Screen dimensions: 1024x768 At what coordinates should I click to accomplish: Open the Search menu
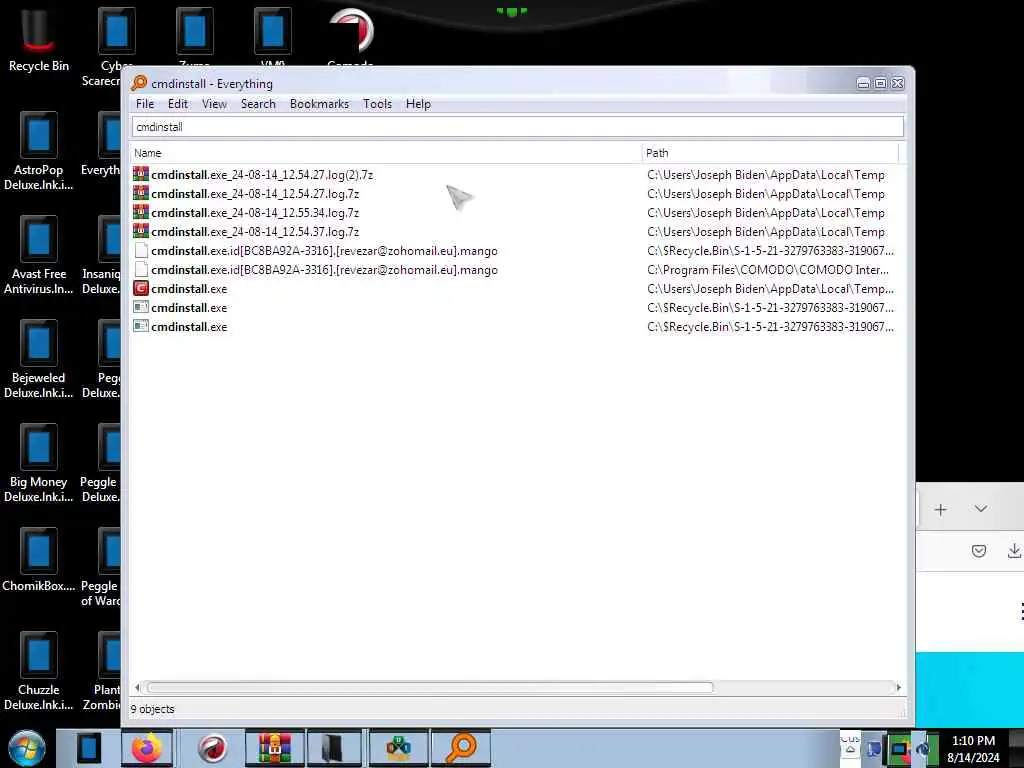coord(258,104)
